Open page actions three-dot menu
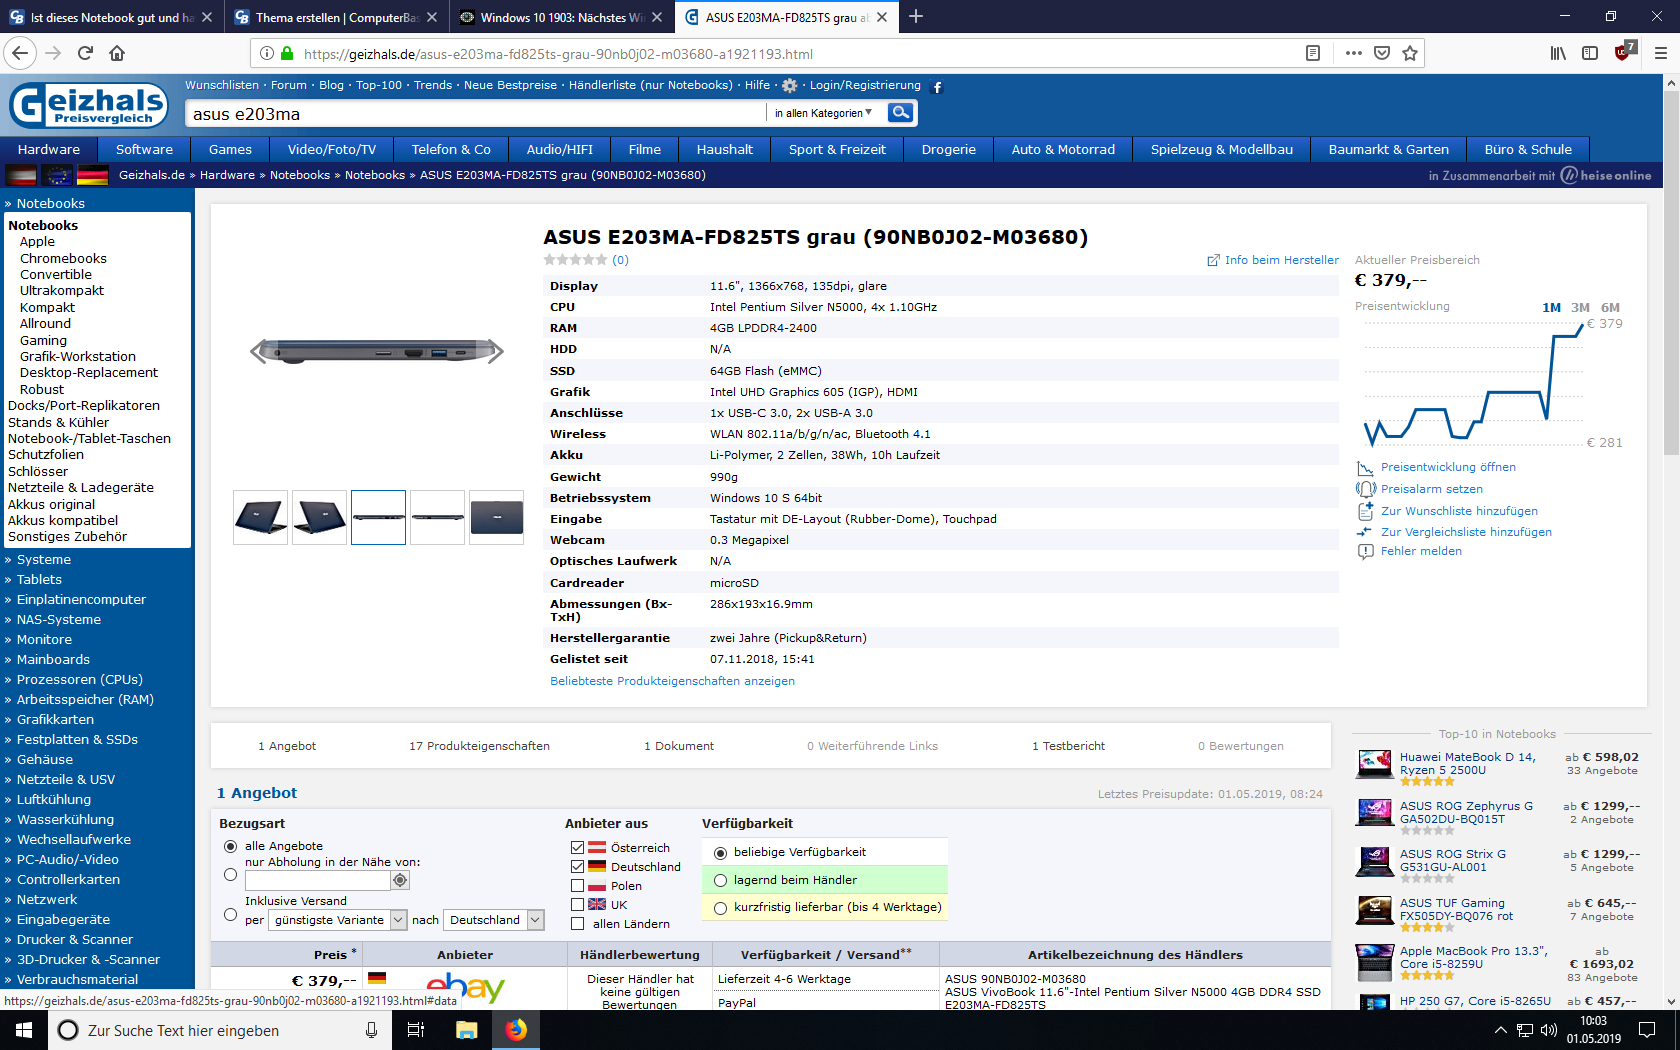This screenshot has width=1680, height=1050. pyautogui.click(x=1354, y=53)
